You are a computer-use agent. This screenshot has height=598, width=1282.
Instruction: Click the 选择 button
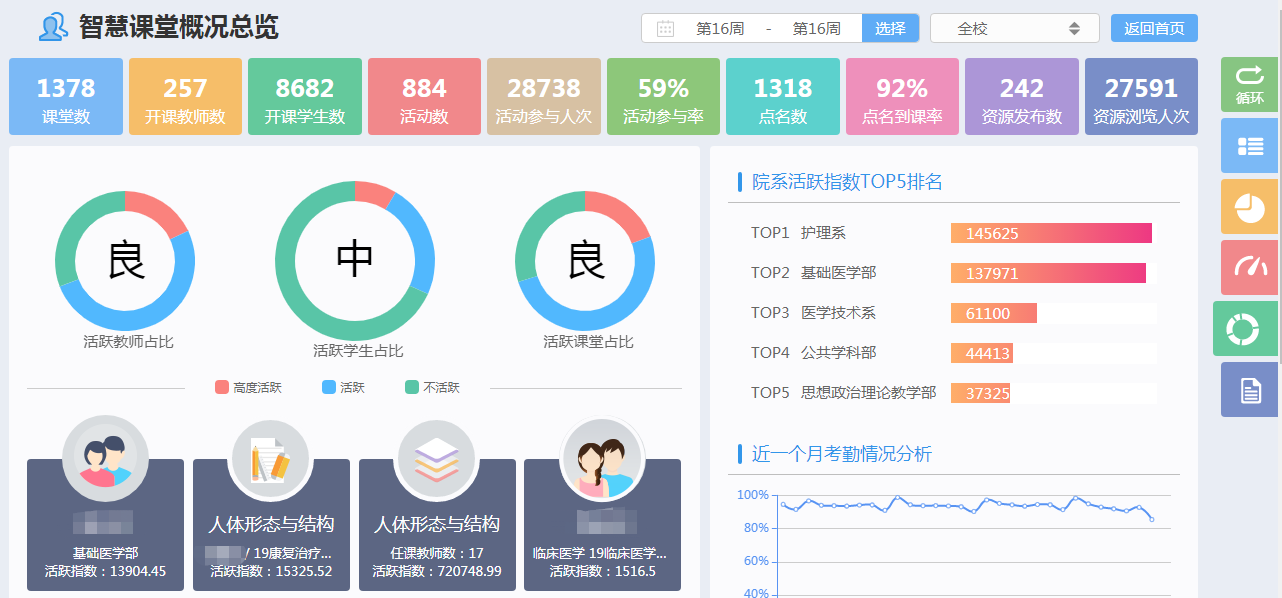point(890,29)
